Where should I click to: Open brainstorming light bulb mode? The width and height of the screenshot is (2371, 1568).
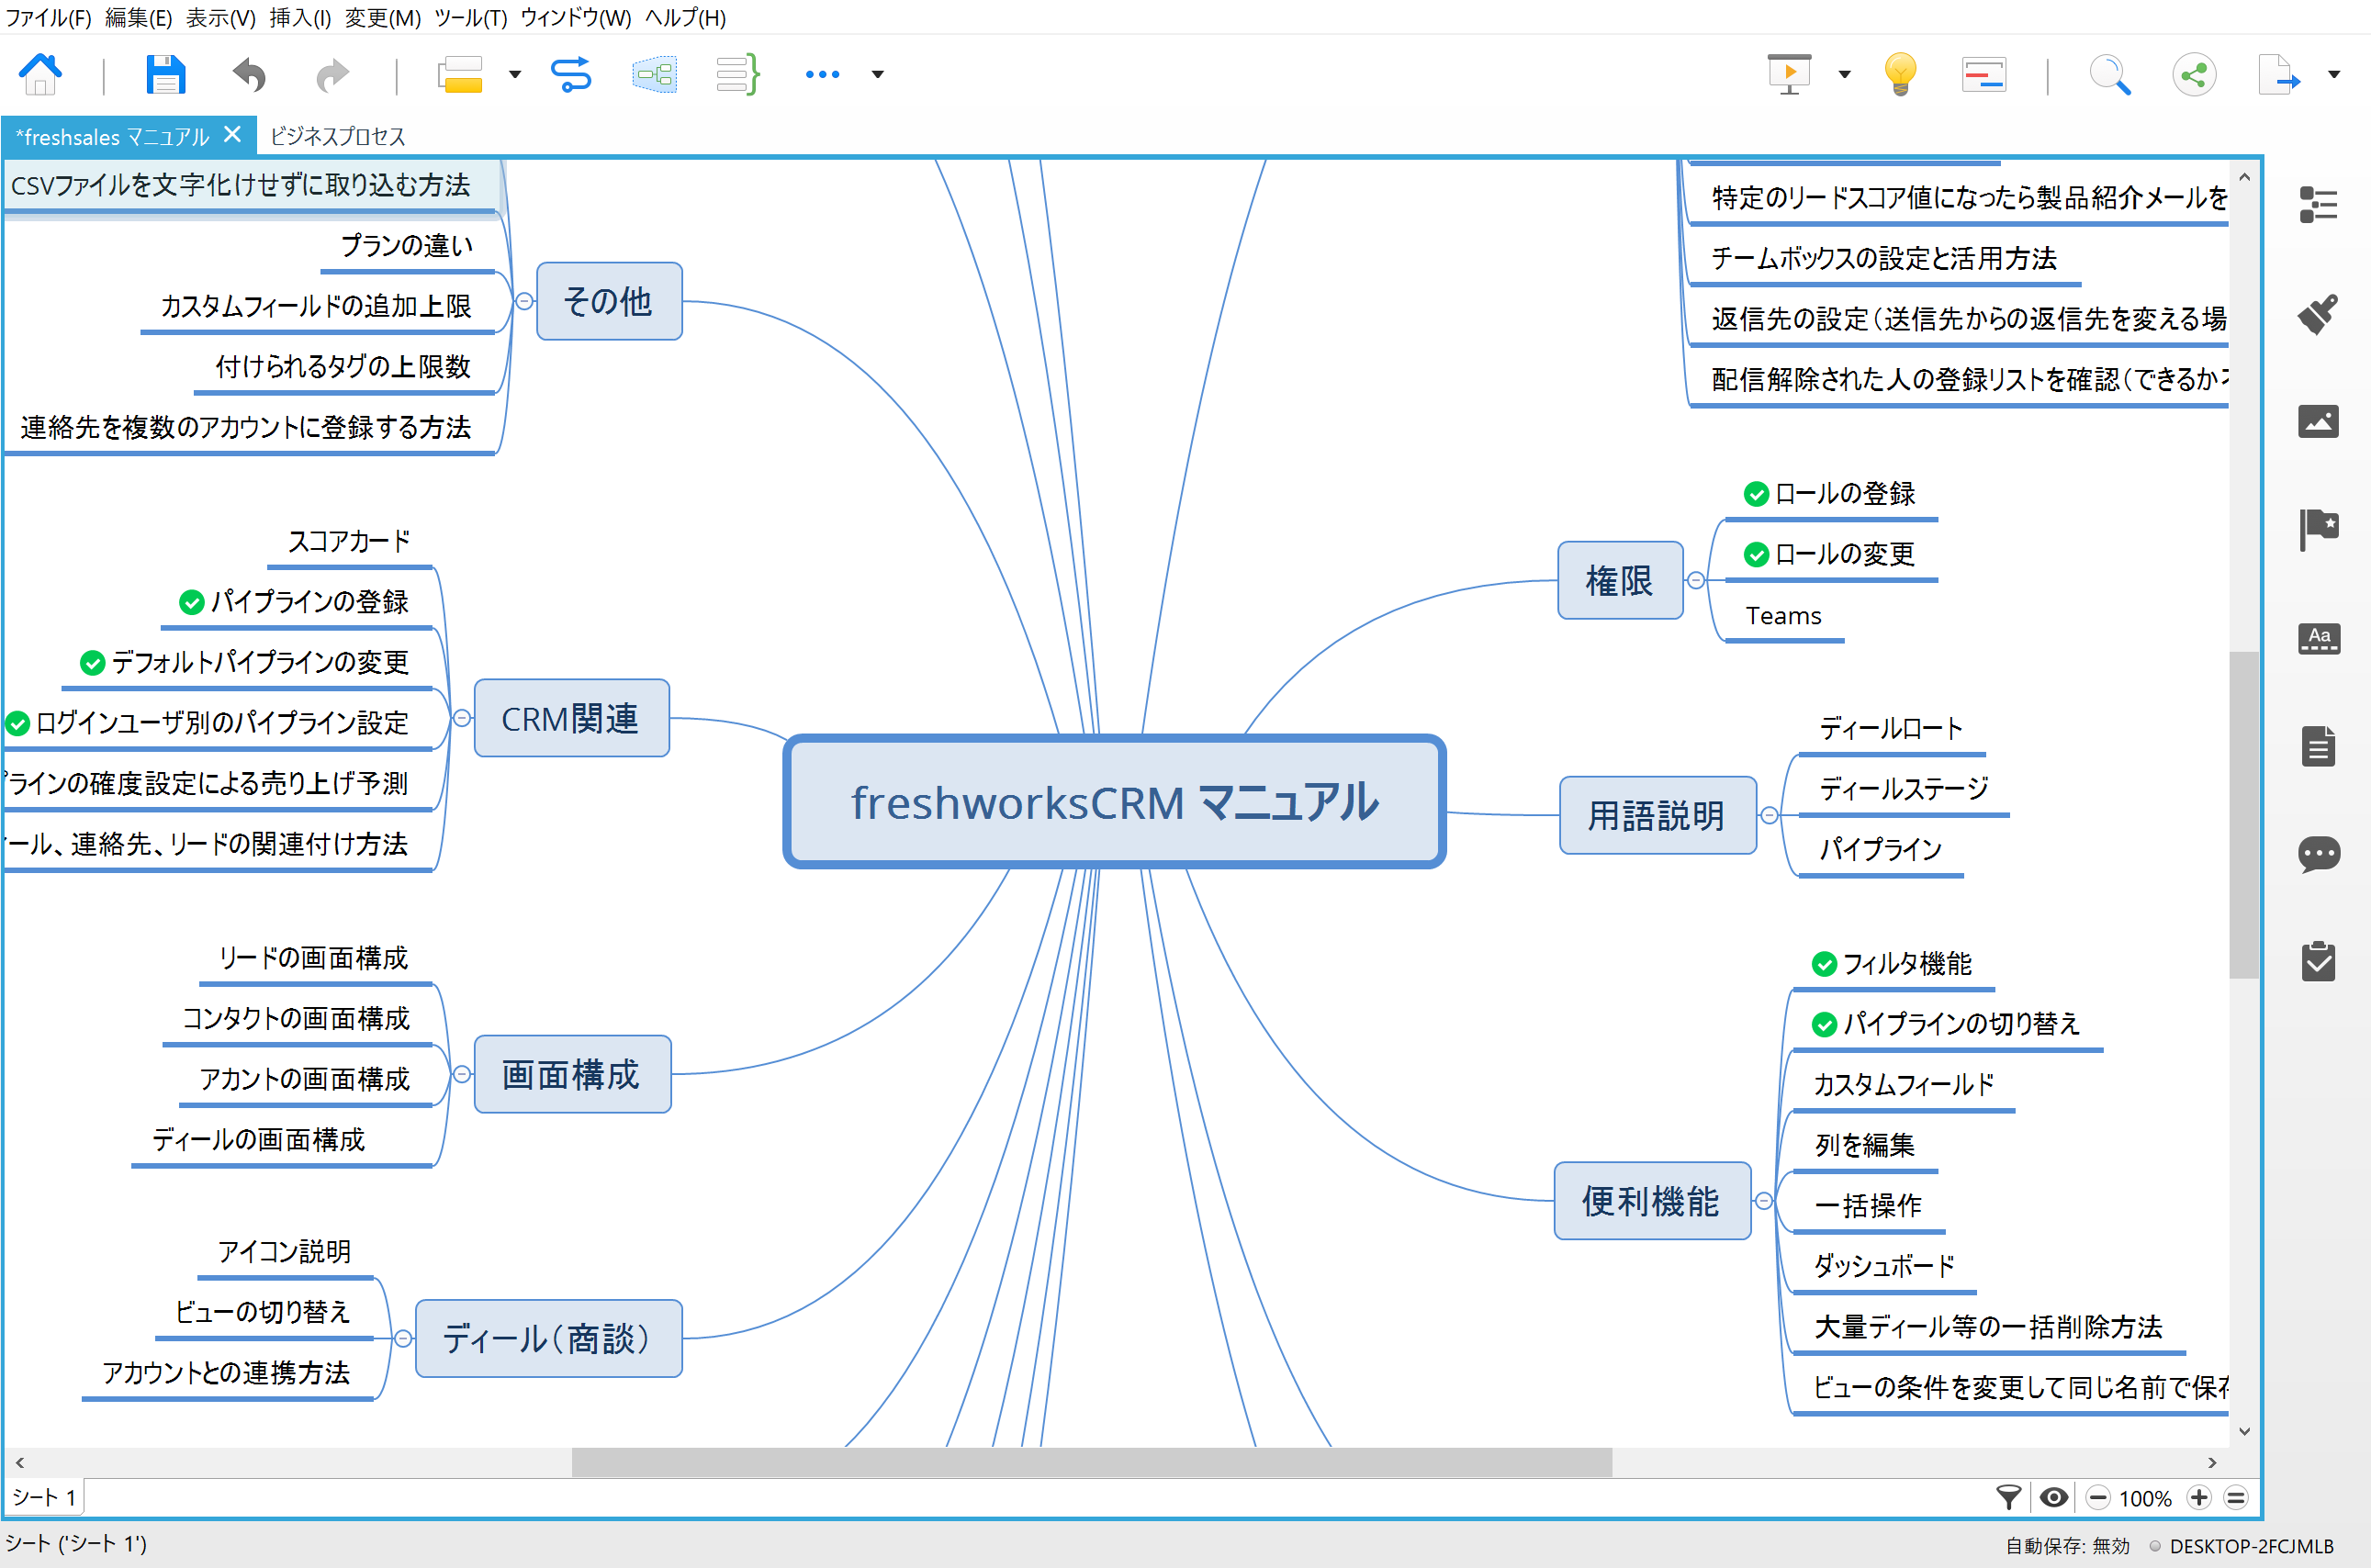click(1900, 74)
